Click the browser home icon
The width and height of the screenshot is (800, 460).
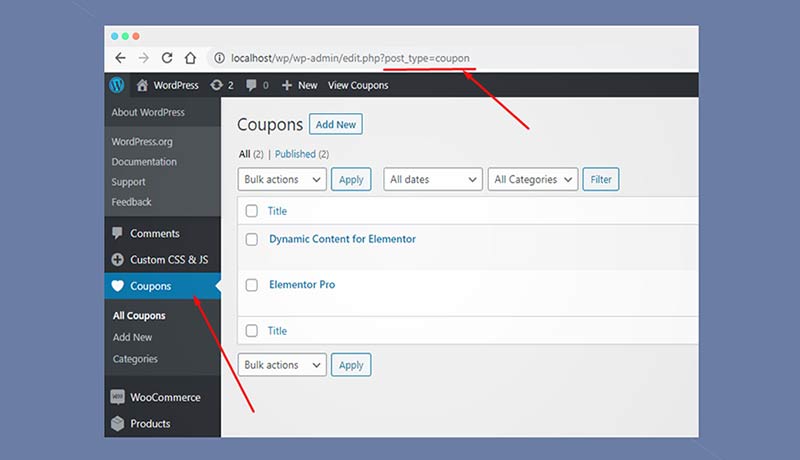click(x=190, y=58)
